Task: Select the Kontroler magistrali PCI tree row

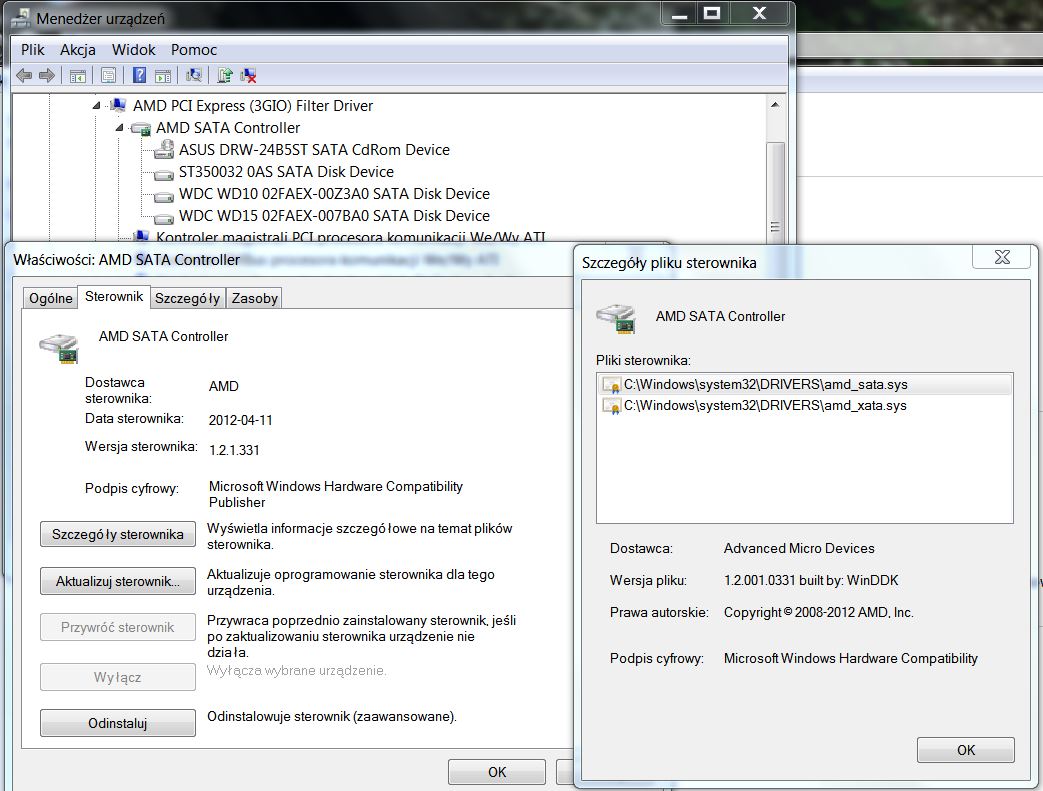Action: tap(351, 237)
